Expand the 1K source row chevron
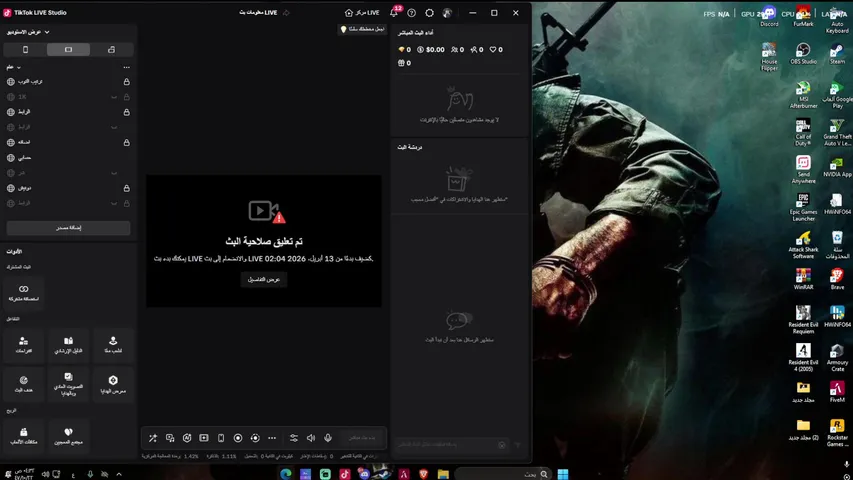The height and width of the screenshot is (480, 853). [x=114, y=97]
